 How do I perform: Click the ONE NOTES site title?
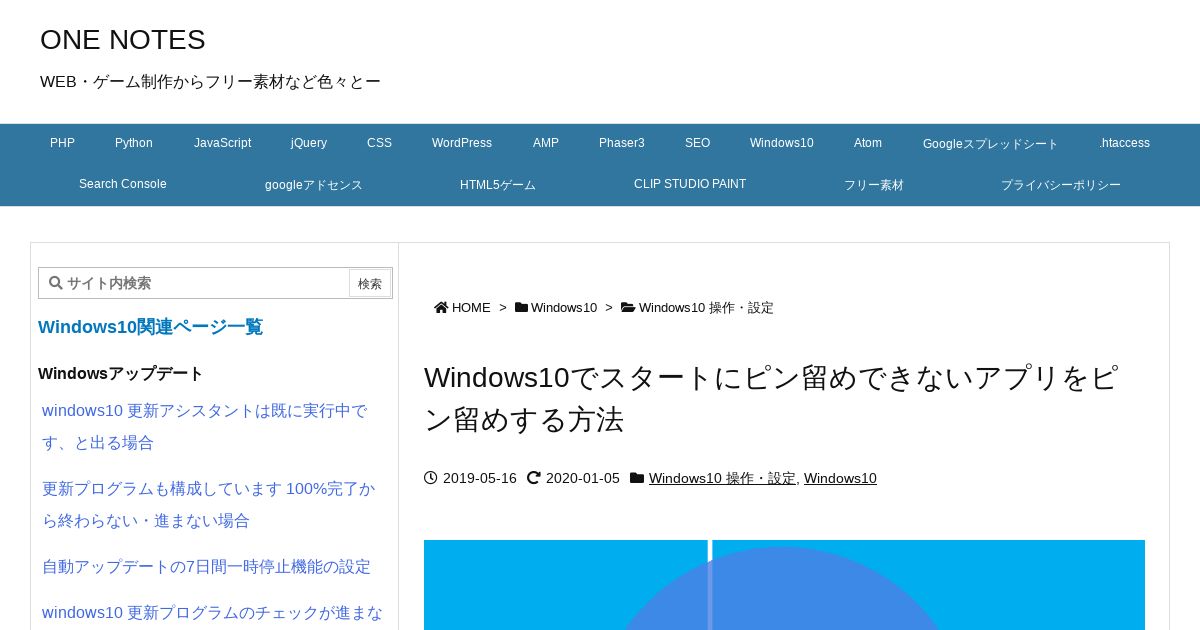click(x=123, y=40)
